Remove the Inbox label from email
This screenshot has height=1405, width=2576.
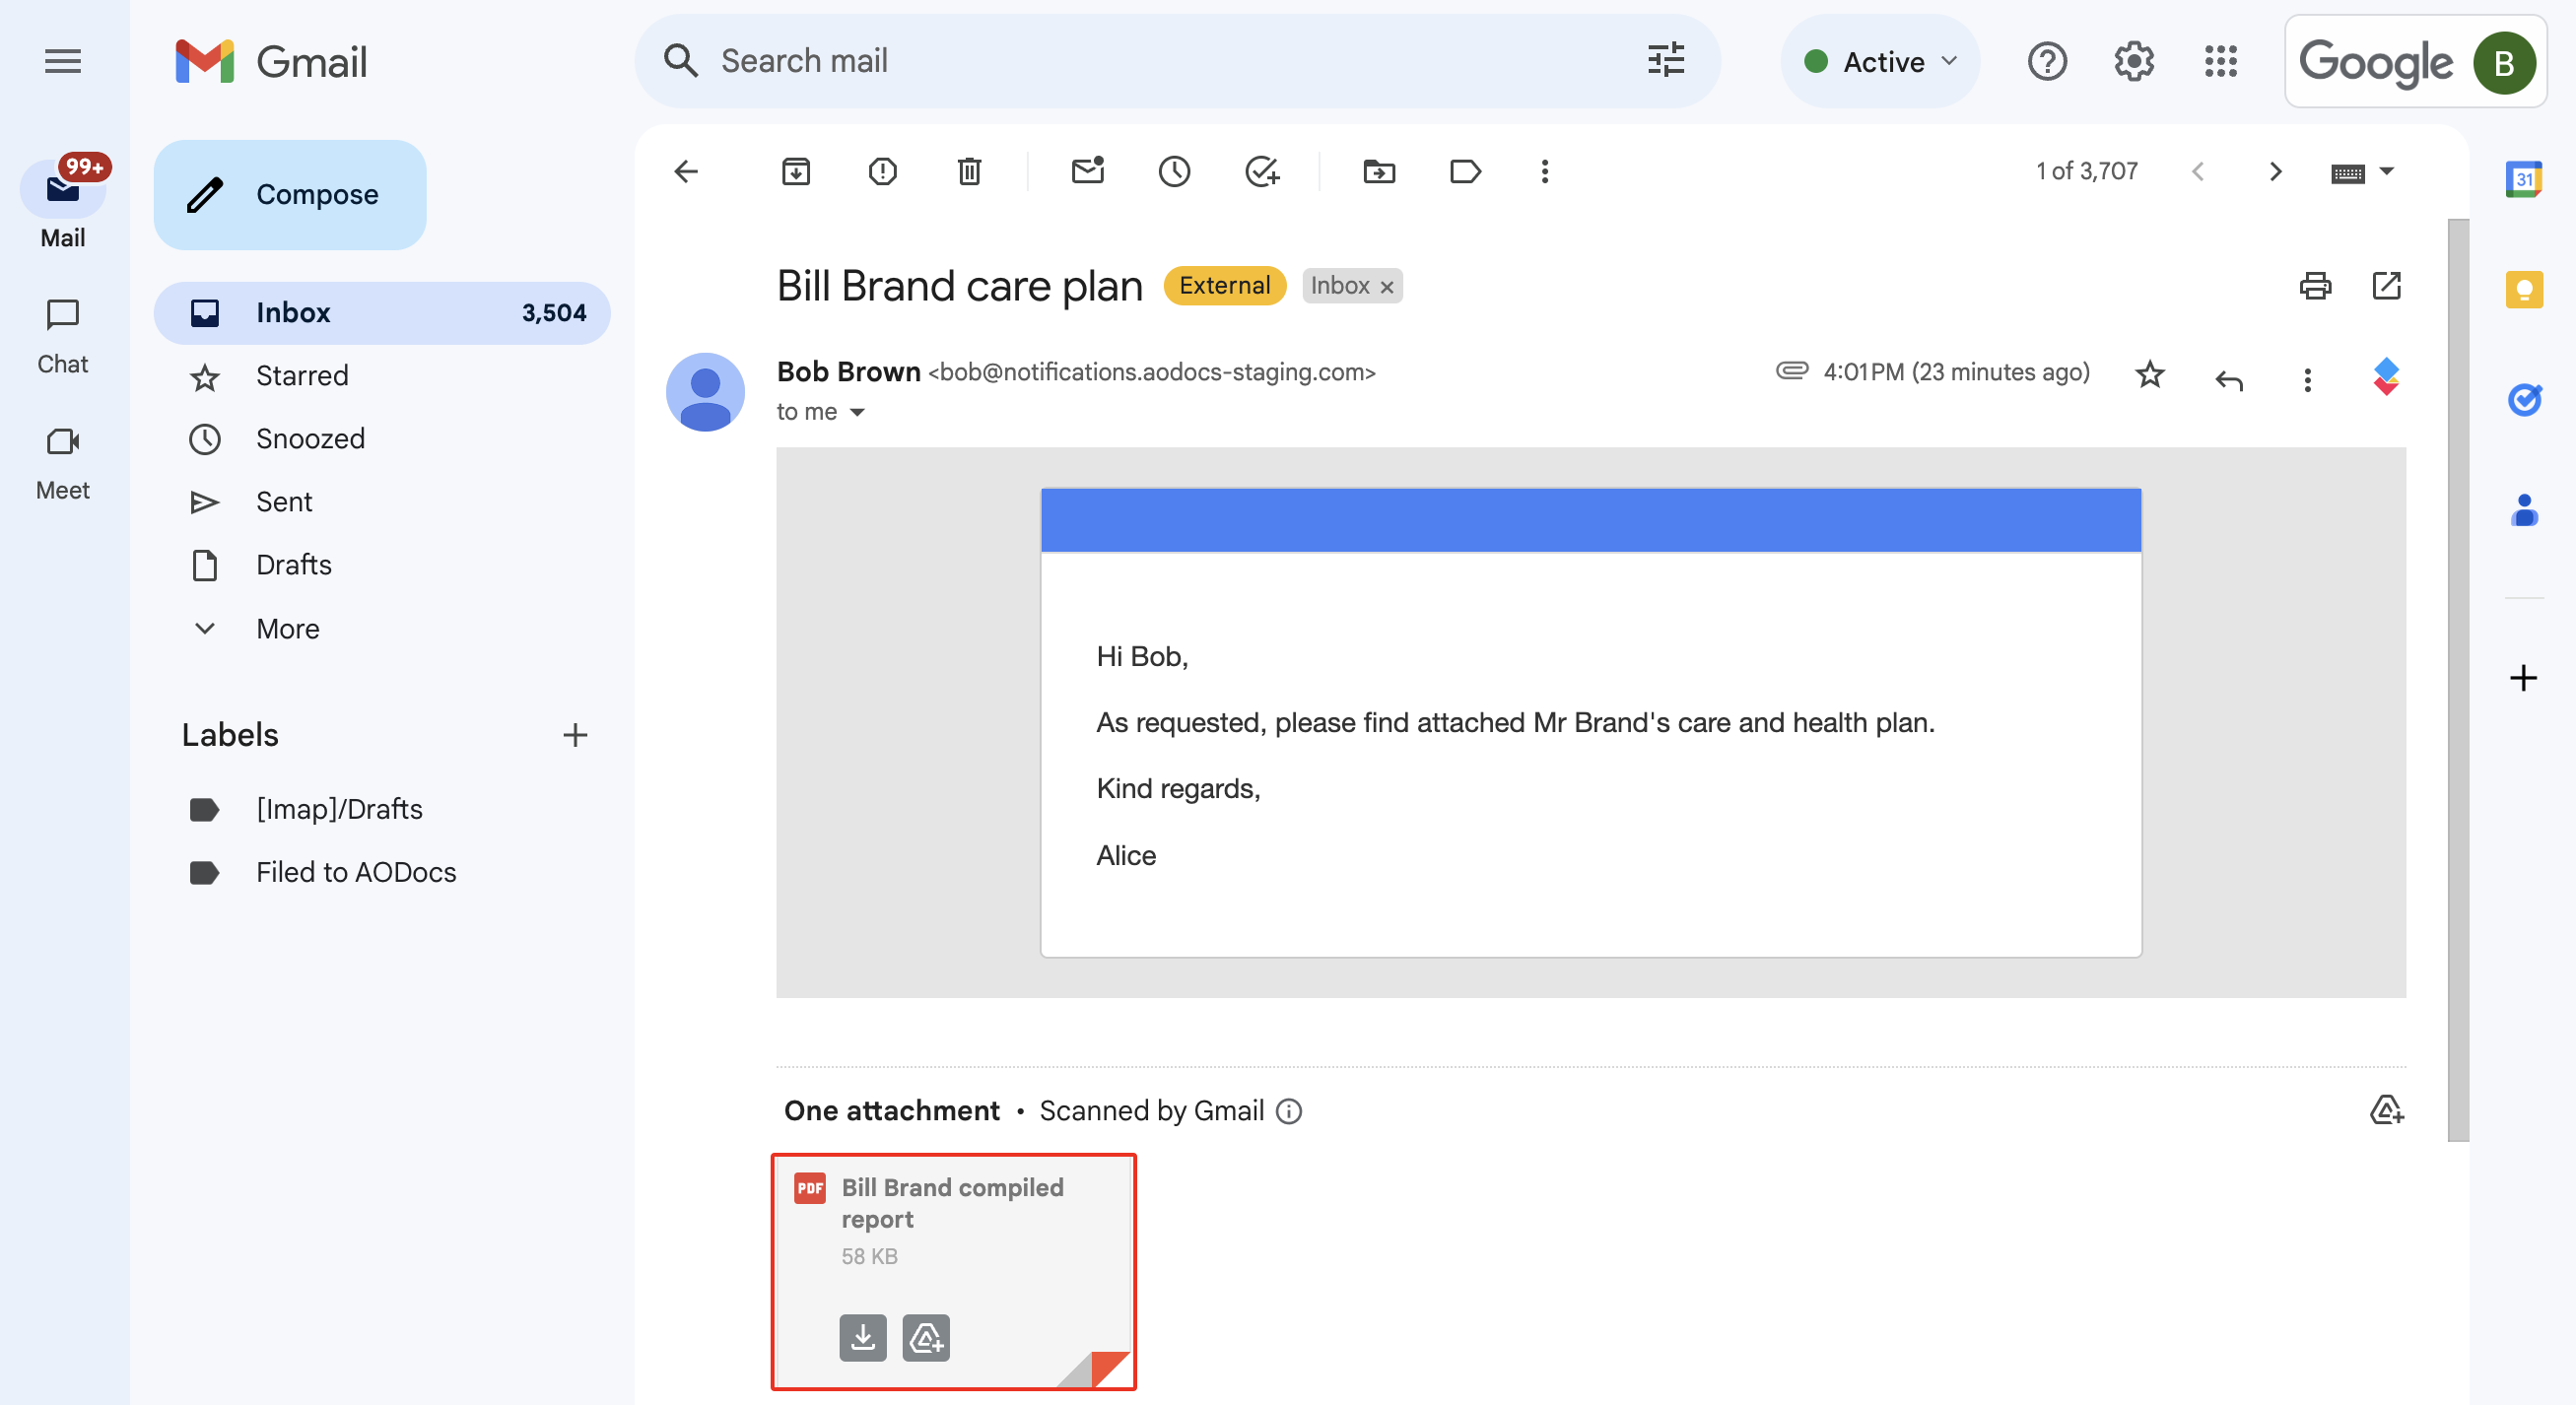(1386, 287)
